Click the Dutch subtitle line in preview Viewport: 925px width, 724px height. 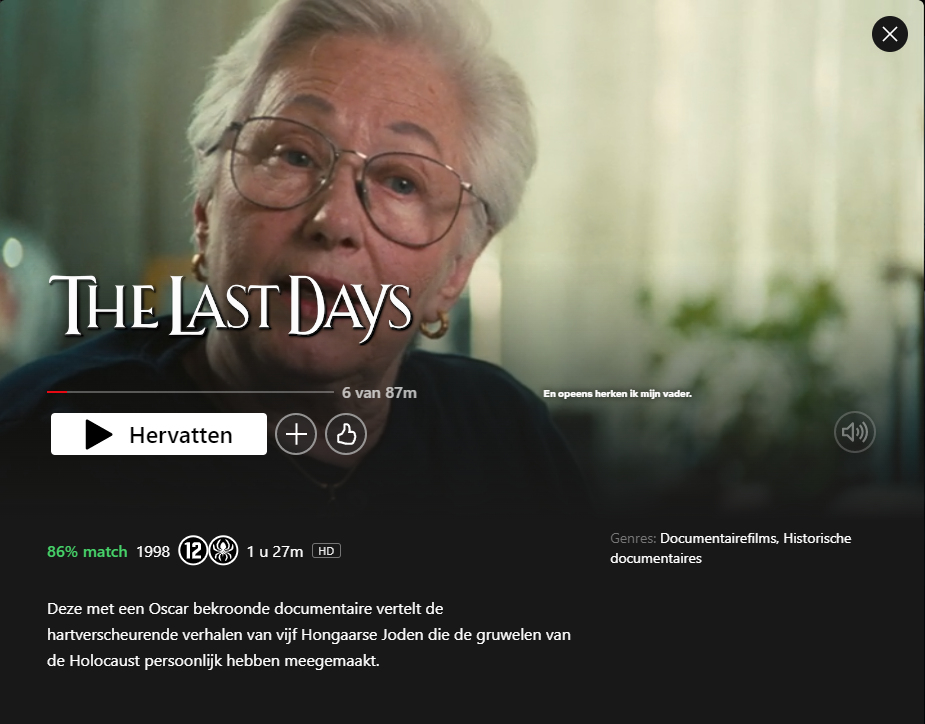(x=617, y=394)
